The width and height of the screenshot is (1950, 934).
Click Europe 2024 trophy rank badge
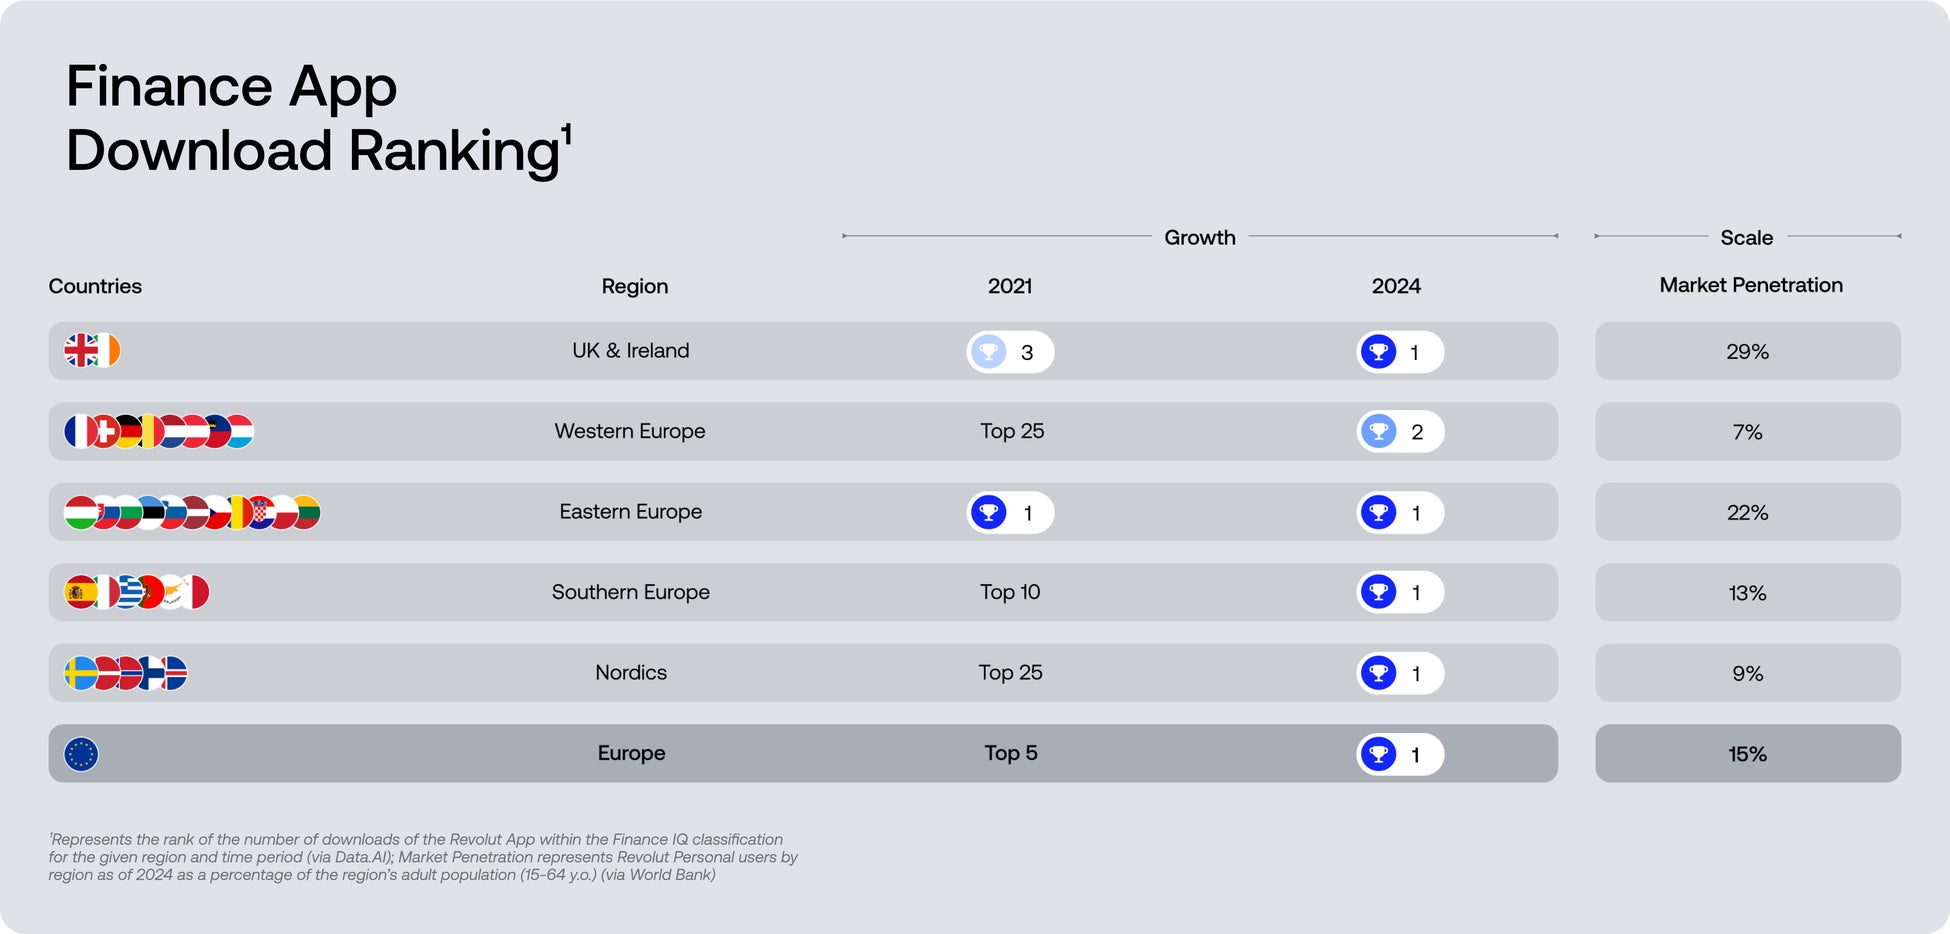(x=1400, y=754)
